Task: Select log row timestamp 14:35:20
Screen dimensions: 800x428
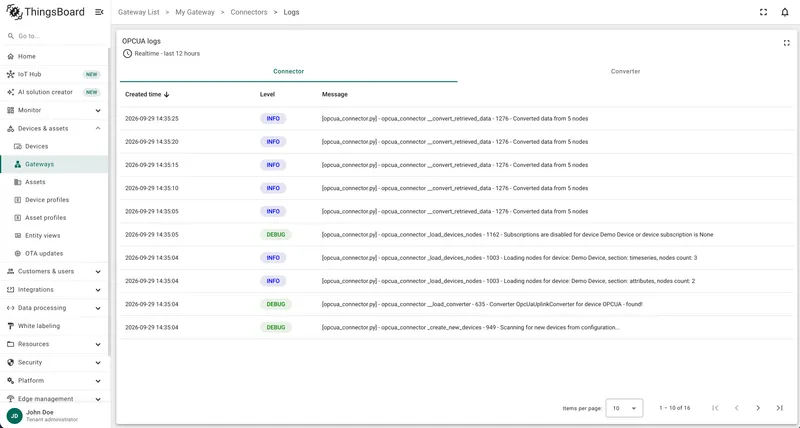Action: coord(152,142)
